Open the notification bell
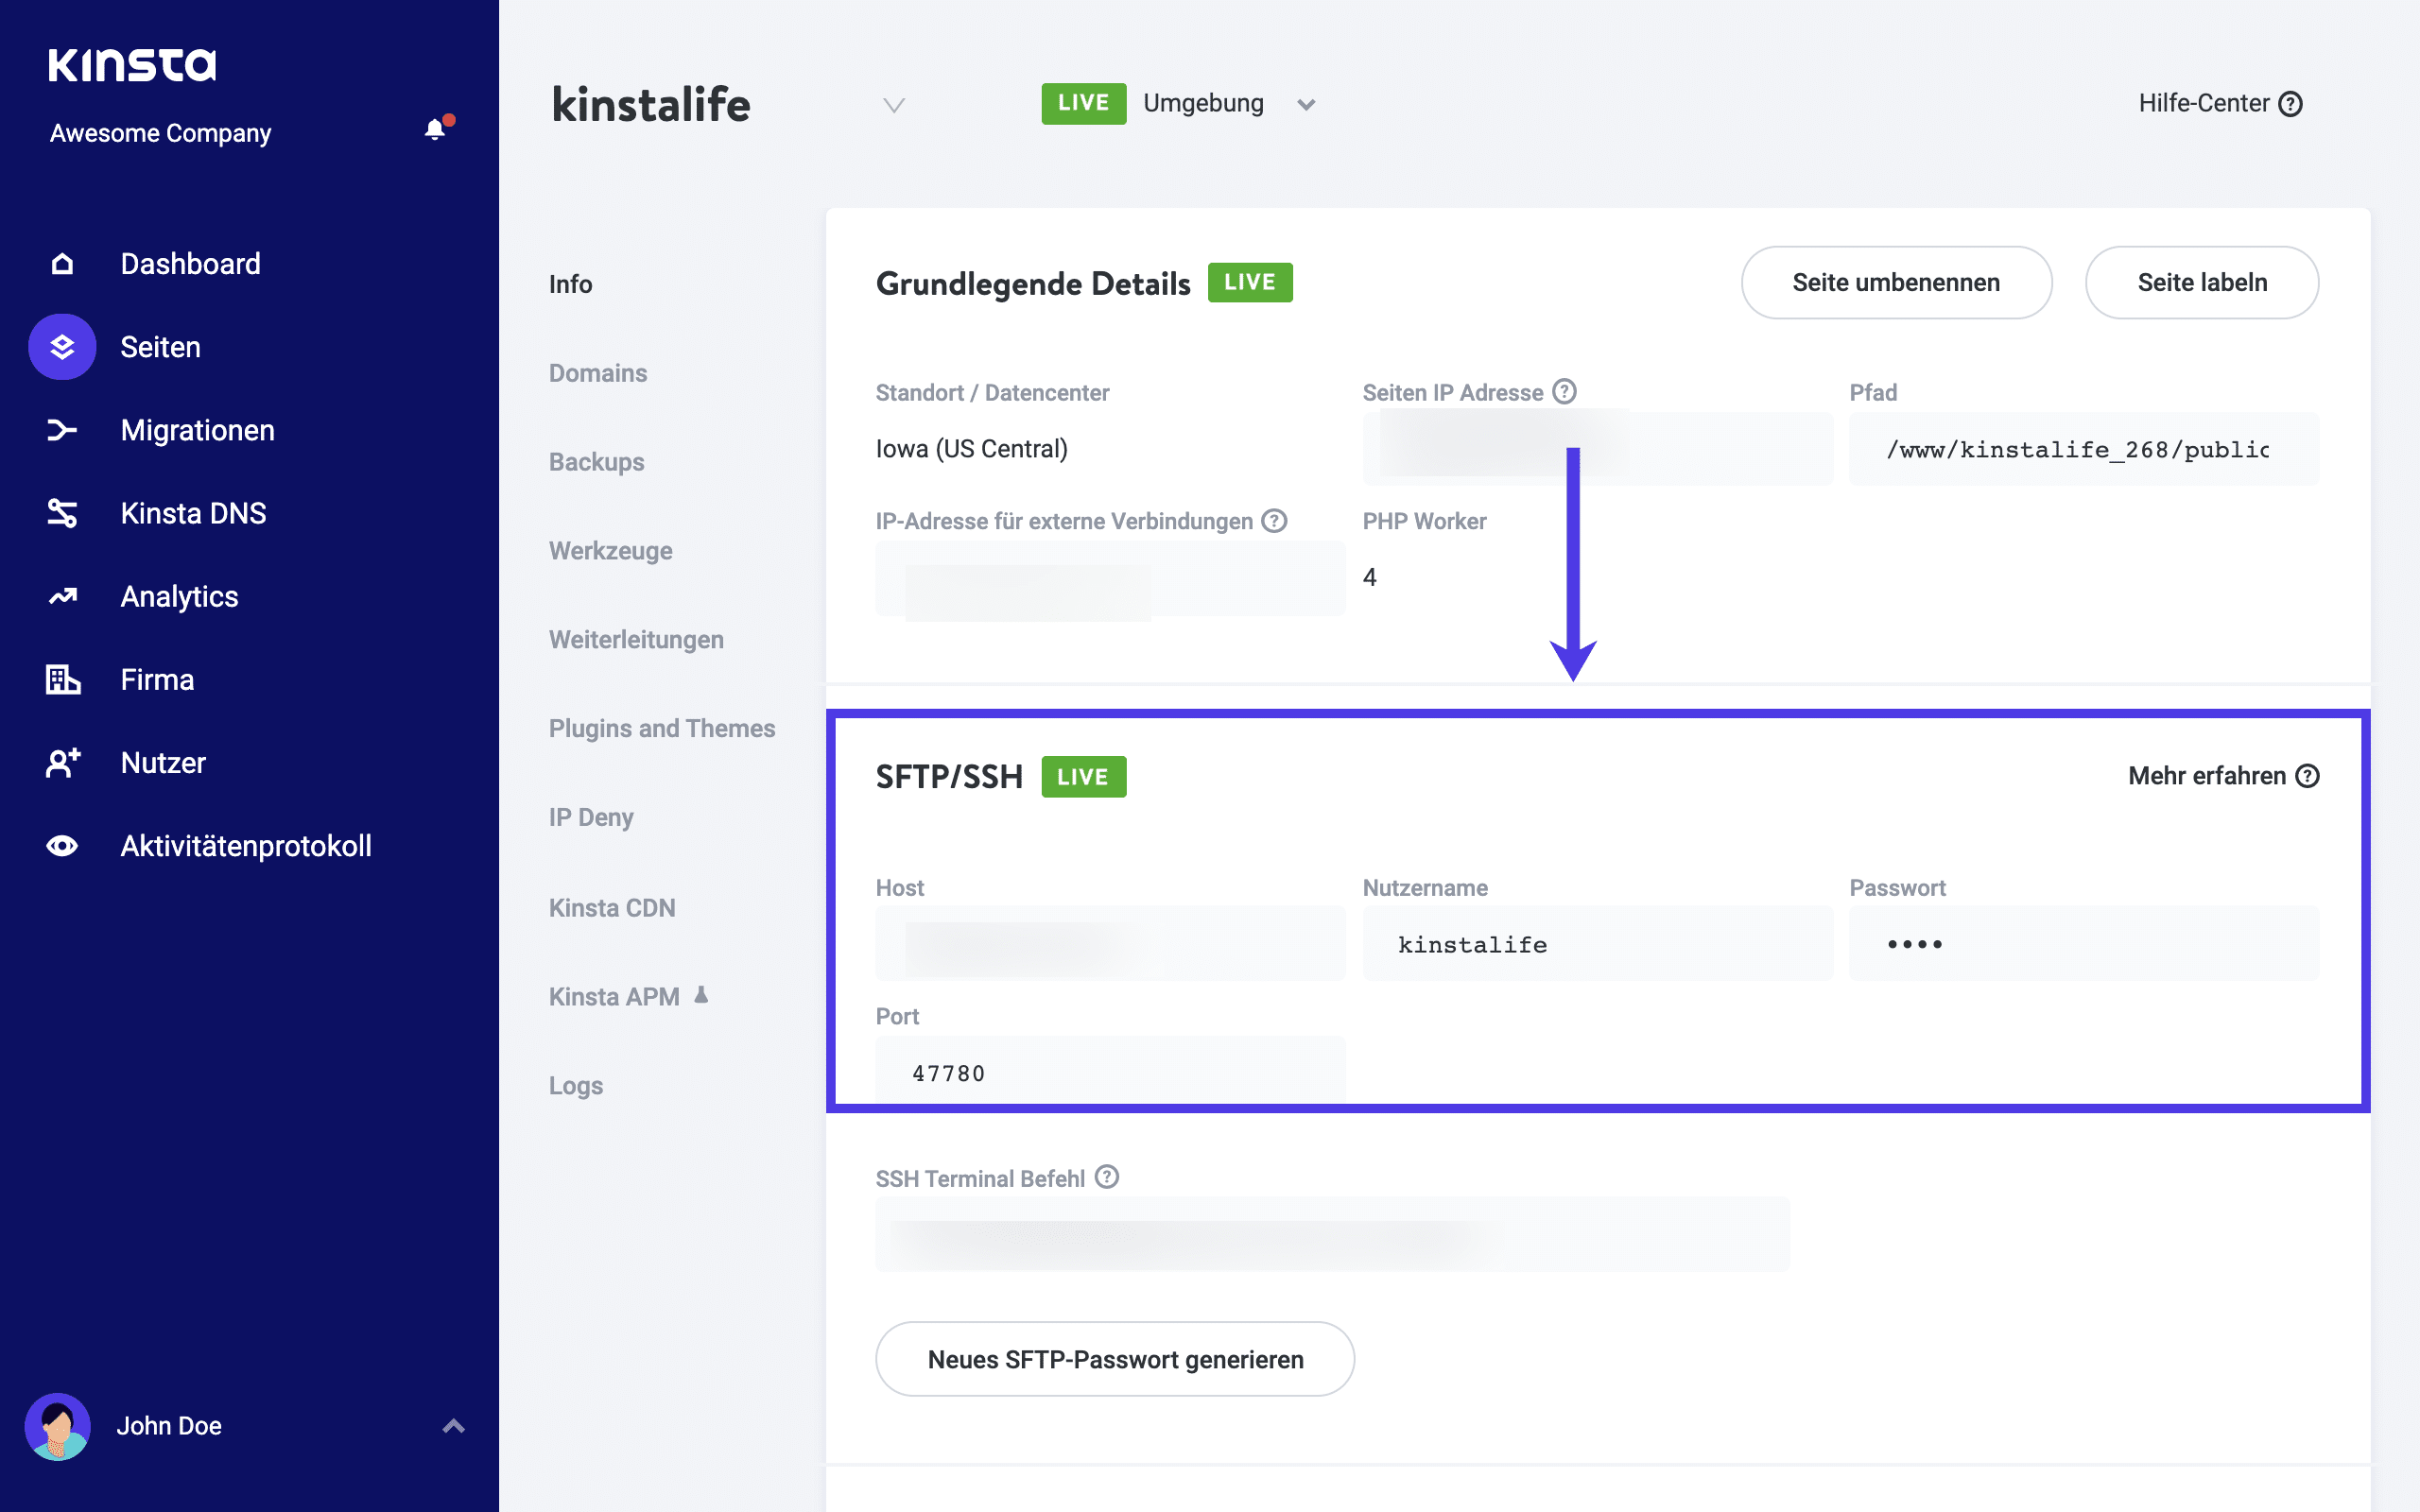 click(434, 130)
